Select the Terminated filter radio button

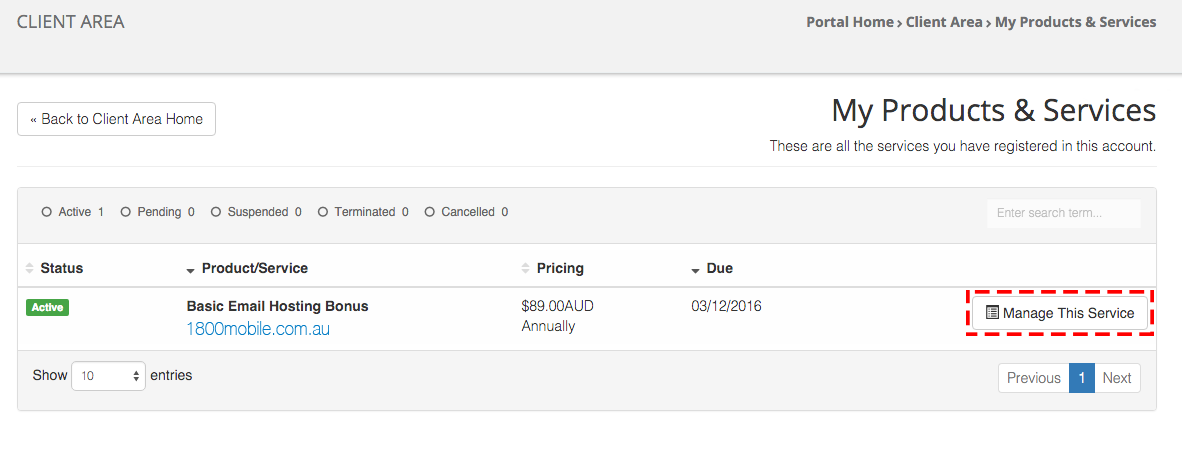click(323, 213)
